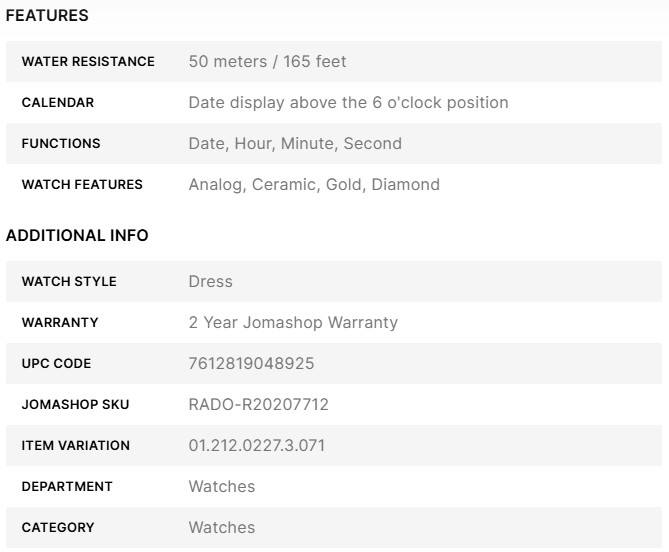Viewport: 669px width, 552px height.
Task: Click the Date, Hour, Minute, Second value
Action: pos(295,144)
